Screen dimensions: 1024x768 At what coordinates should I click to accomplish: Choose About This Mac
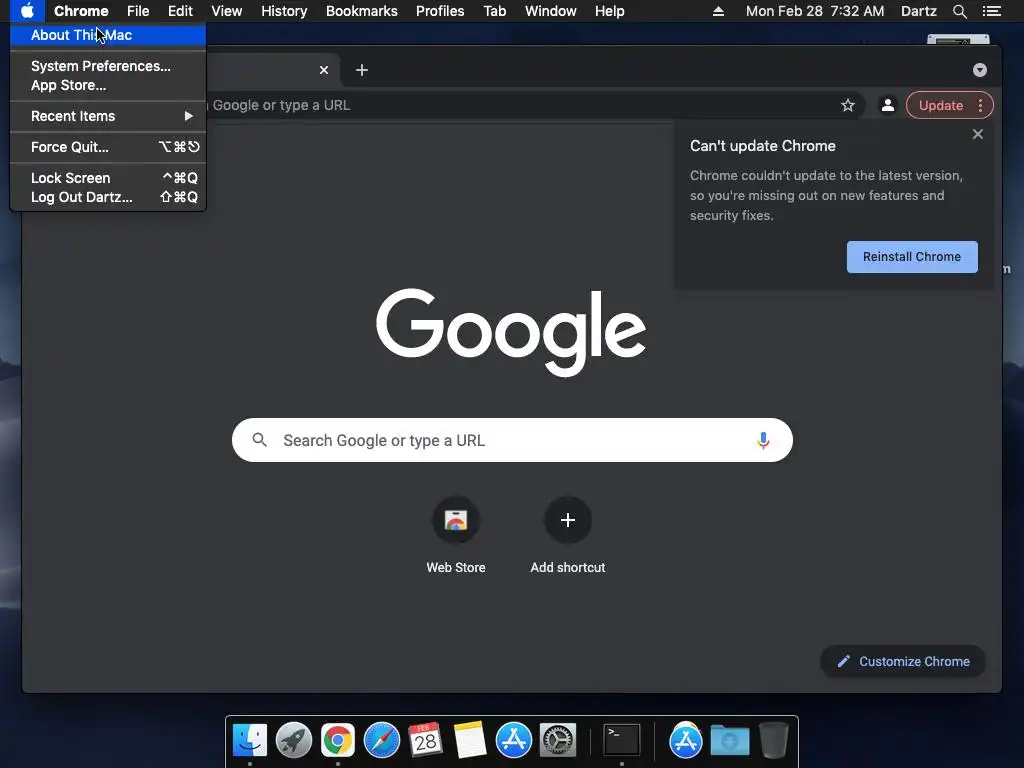point(108,35)
